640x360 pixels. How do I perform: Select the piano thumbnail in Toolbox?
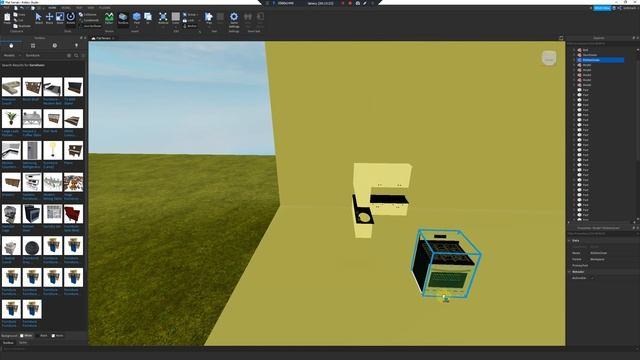point(73,151)
